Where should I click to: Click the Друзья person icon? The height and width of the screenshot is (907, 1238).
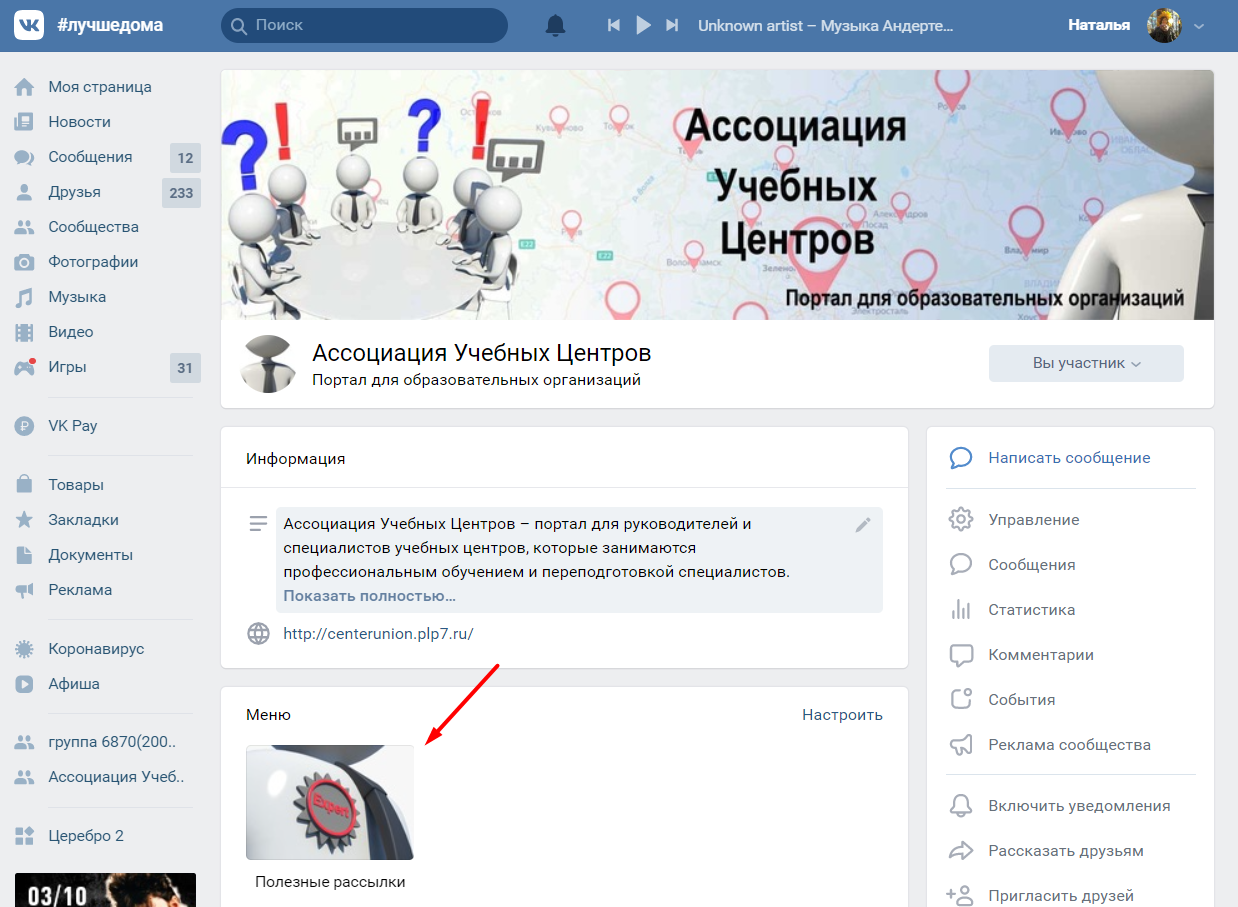(x=25, y=192)
